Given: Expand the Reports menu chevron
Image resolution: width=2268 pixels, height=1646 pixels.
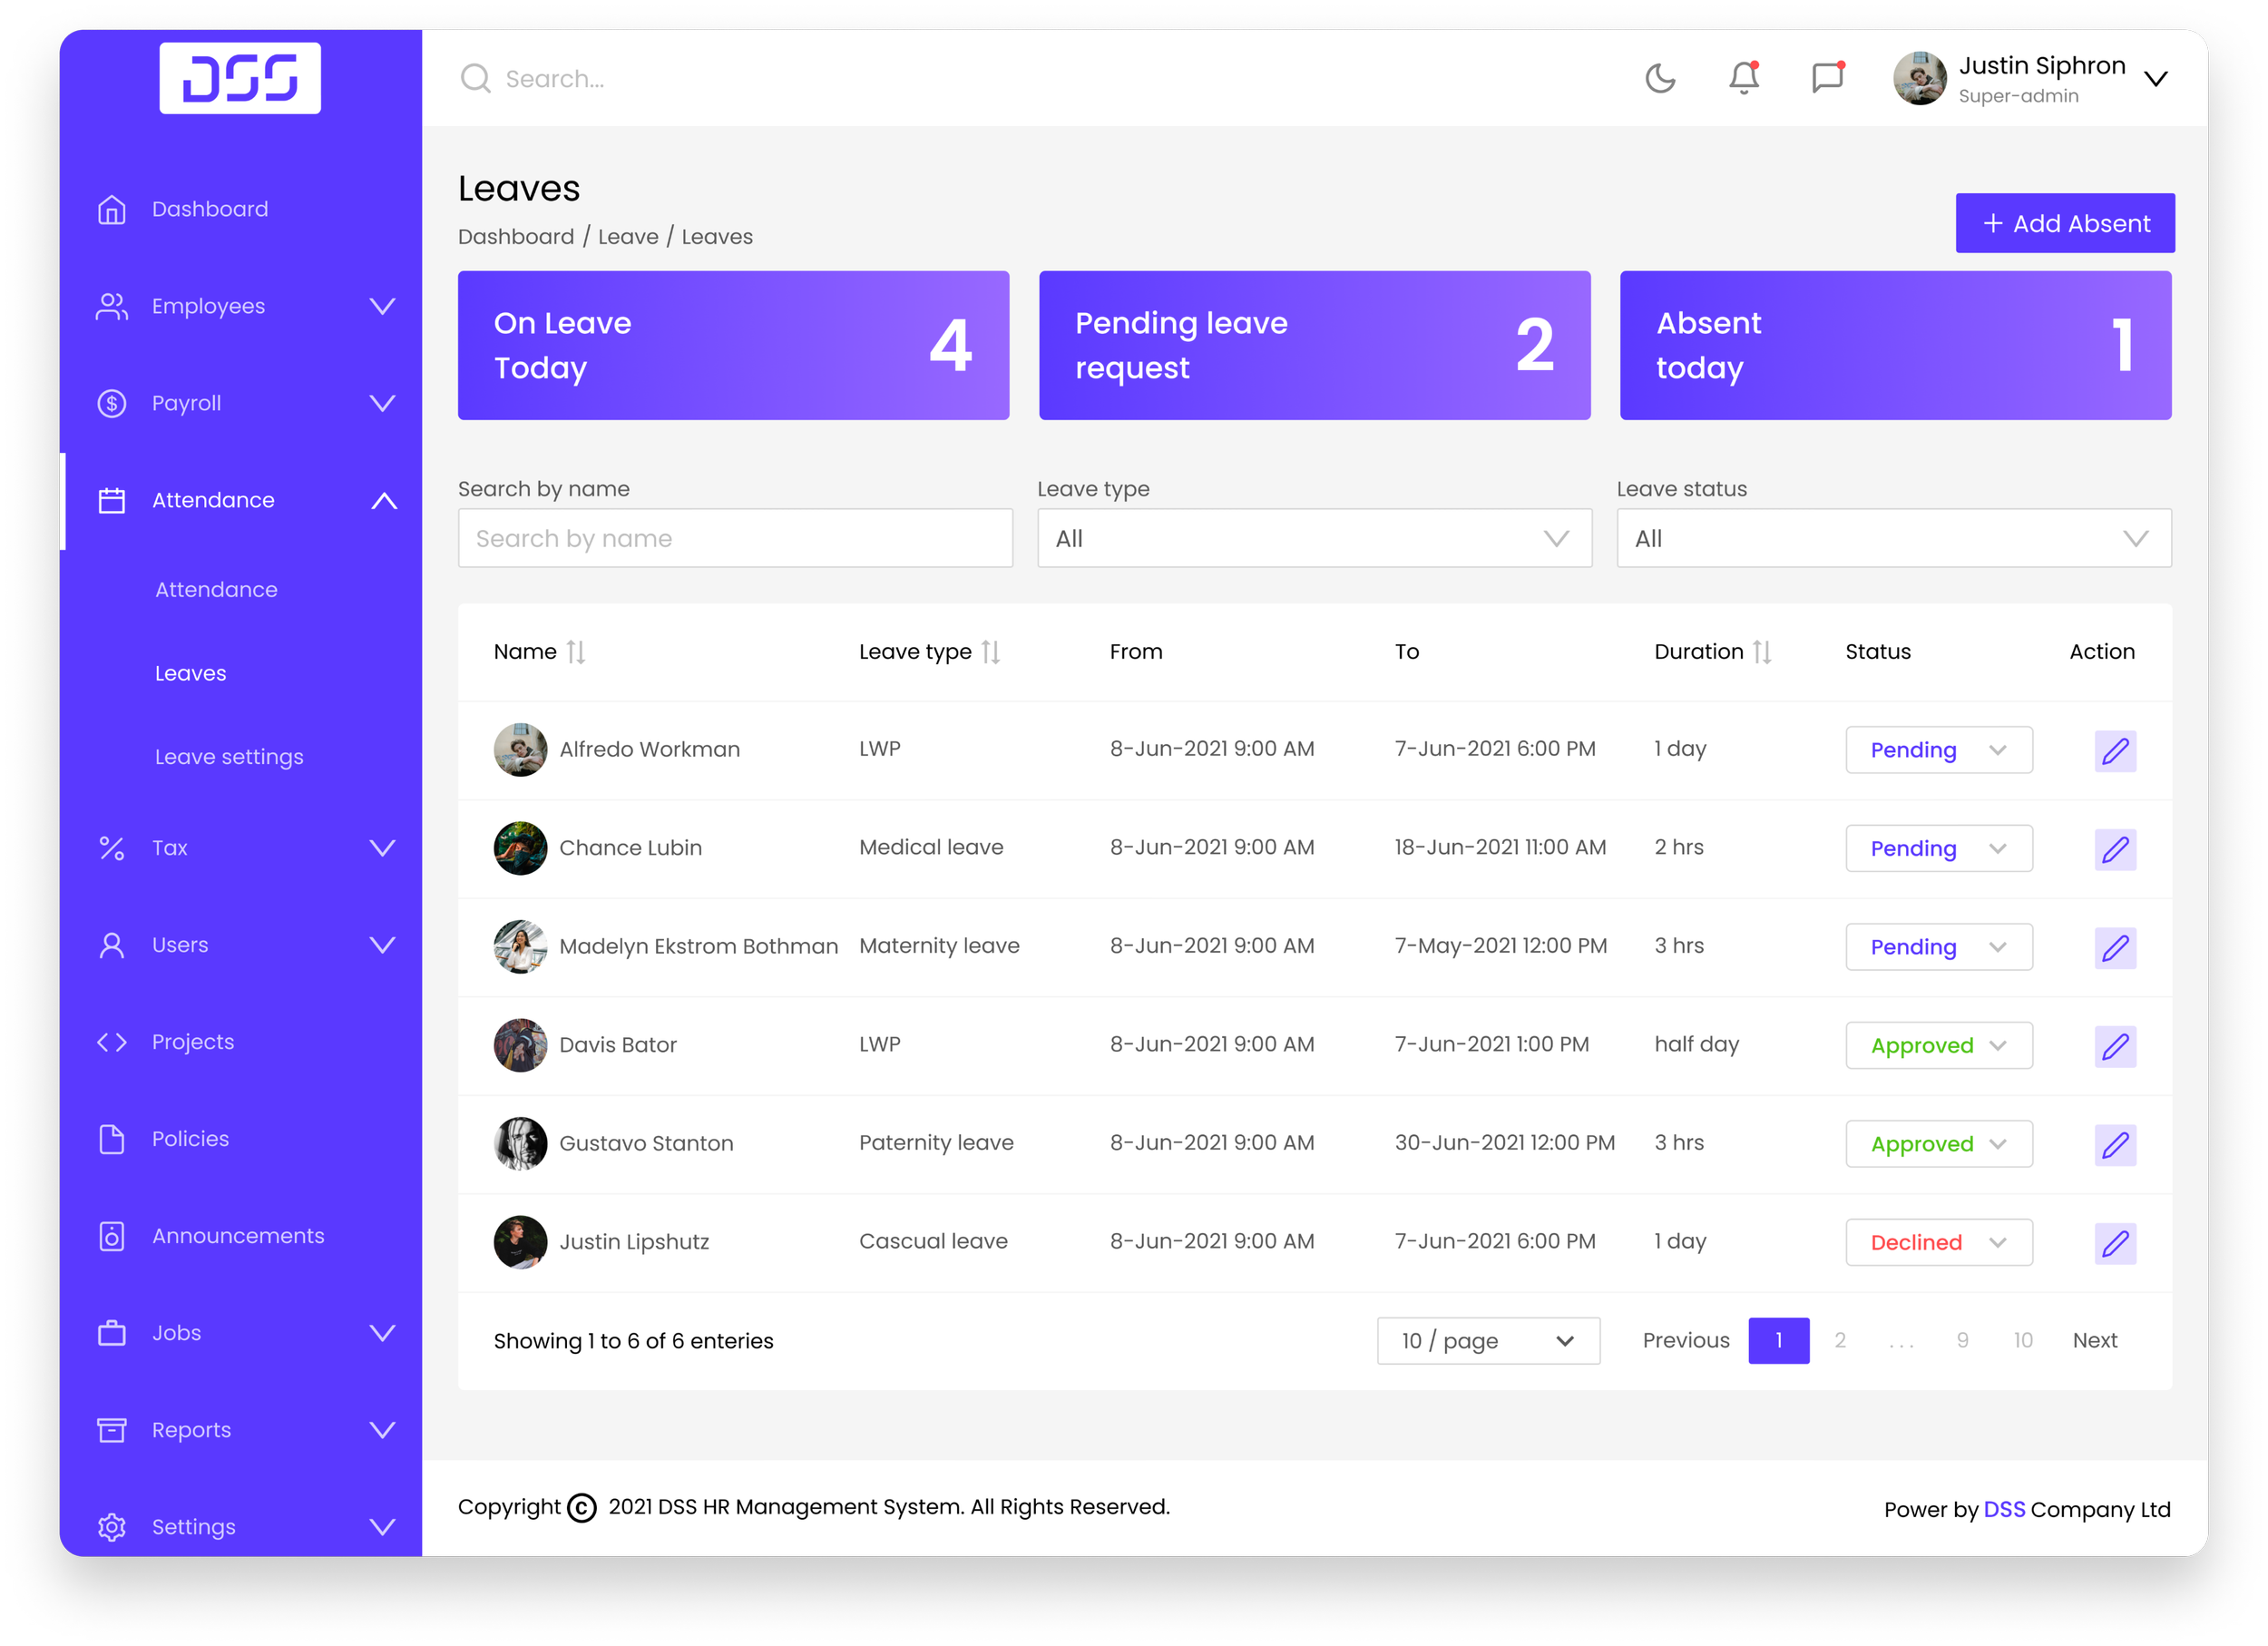Looking at the screenshot, I should [x=383, y=1430].
